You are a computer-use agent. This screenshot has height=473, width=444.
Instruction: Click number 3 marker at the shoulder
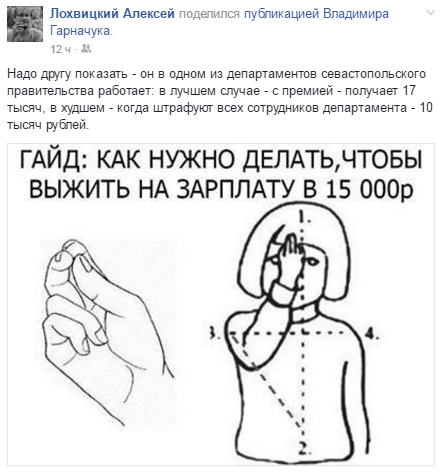click(x=212, y=333)
